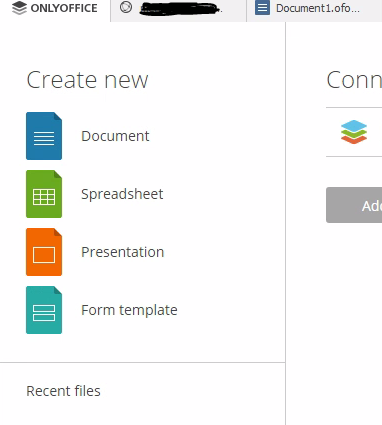Click the orange Presentation file icon
Viewport: 382px width, 425px height.
[x=44, y=252]
